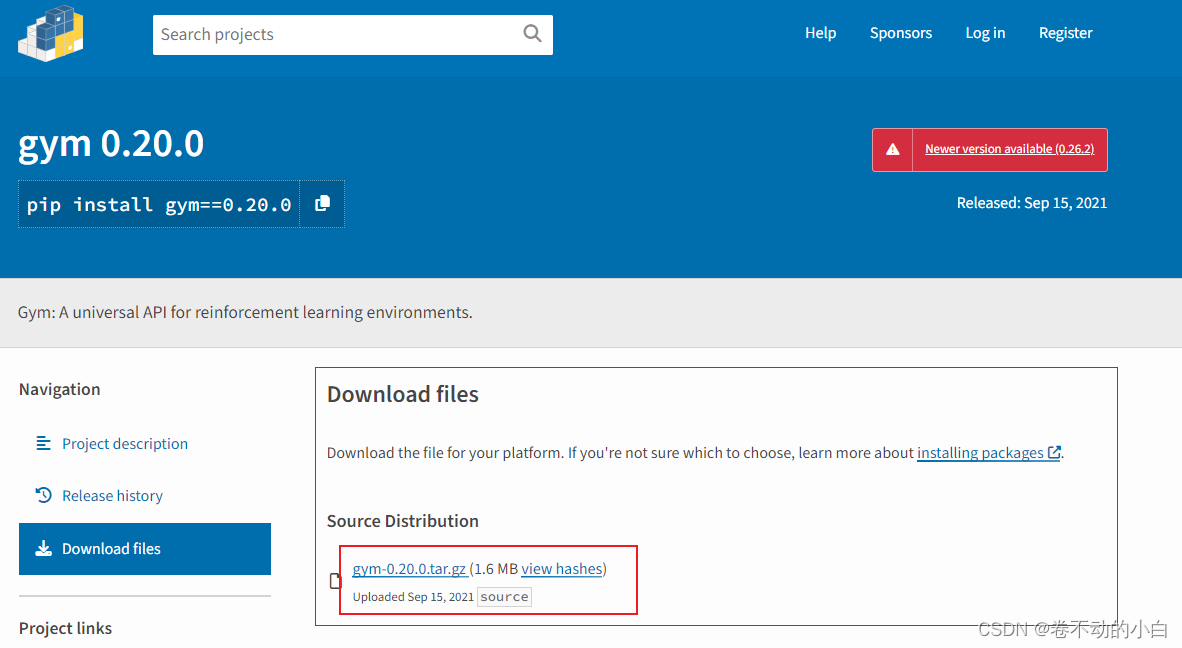Click the view hashes link

tap(562, 569)
